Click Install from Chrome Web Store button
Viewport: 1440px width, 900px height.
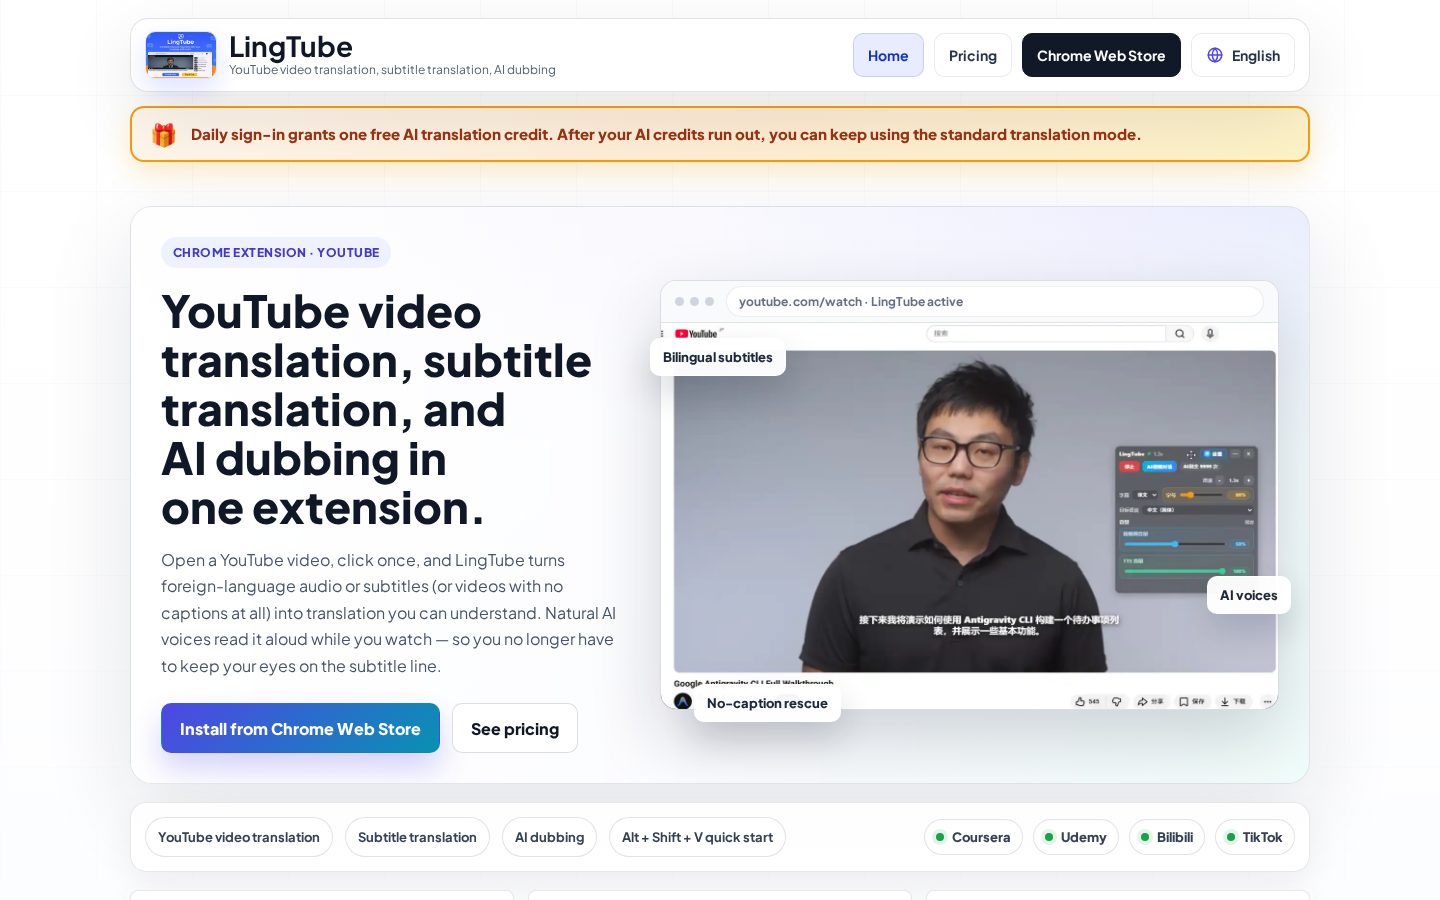point(300,728)
